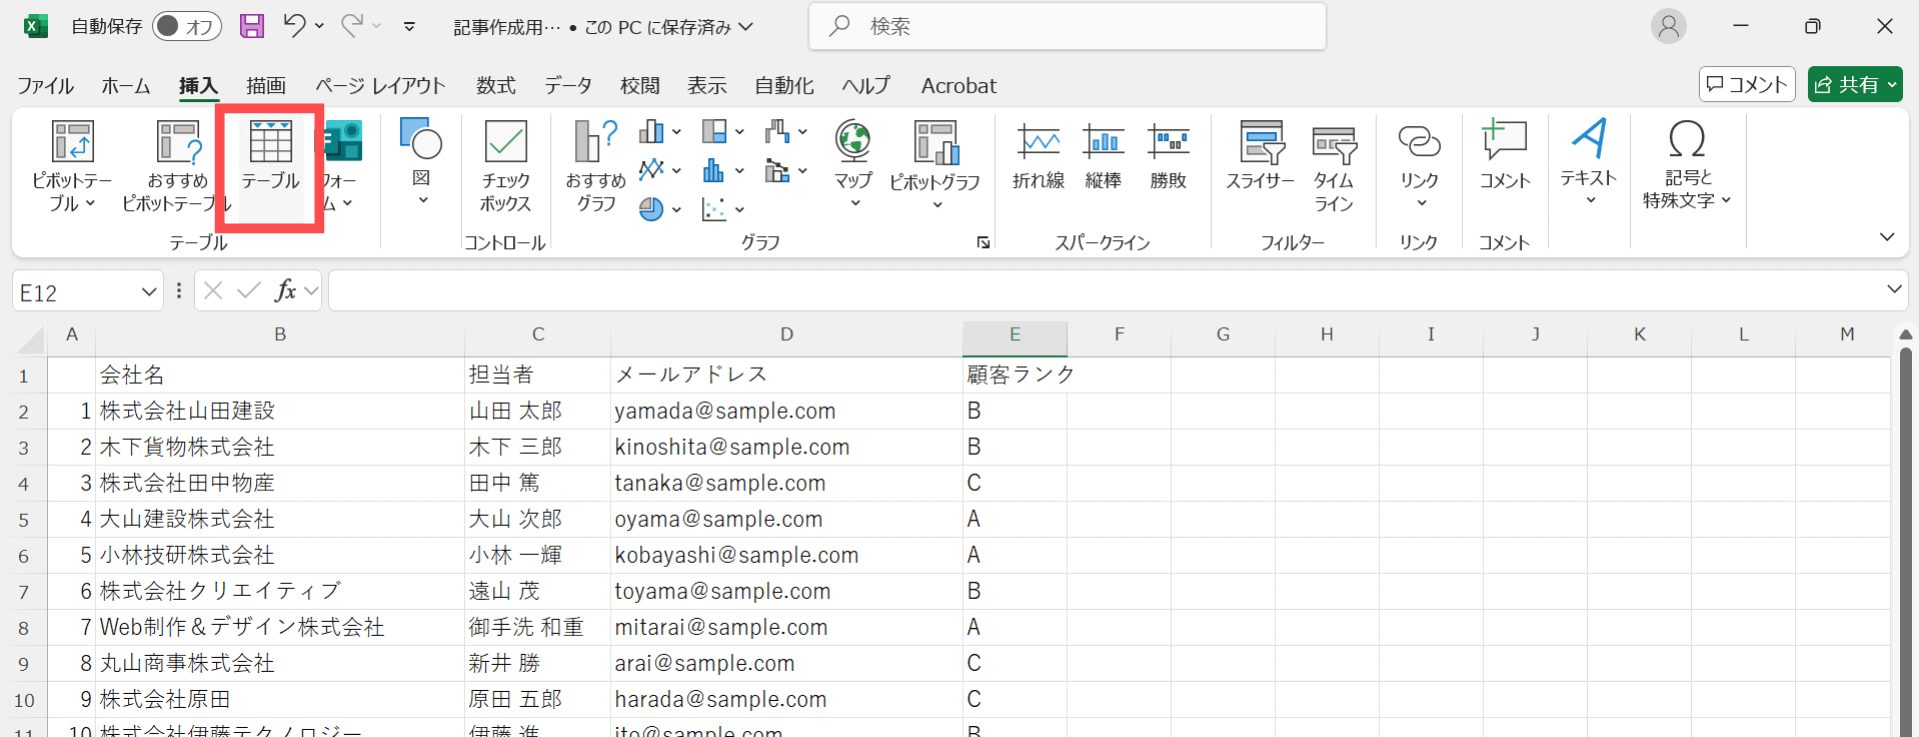The image size is (1919, 737).
Task: Open the Illustrations (図) menu
Action: click(421, 163)
